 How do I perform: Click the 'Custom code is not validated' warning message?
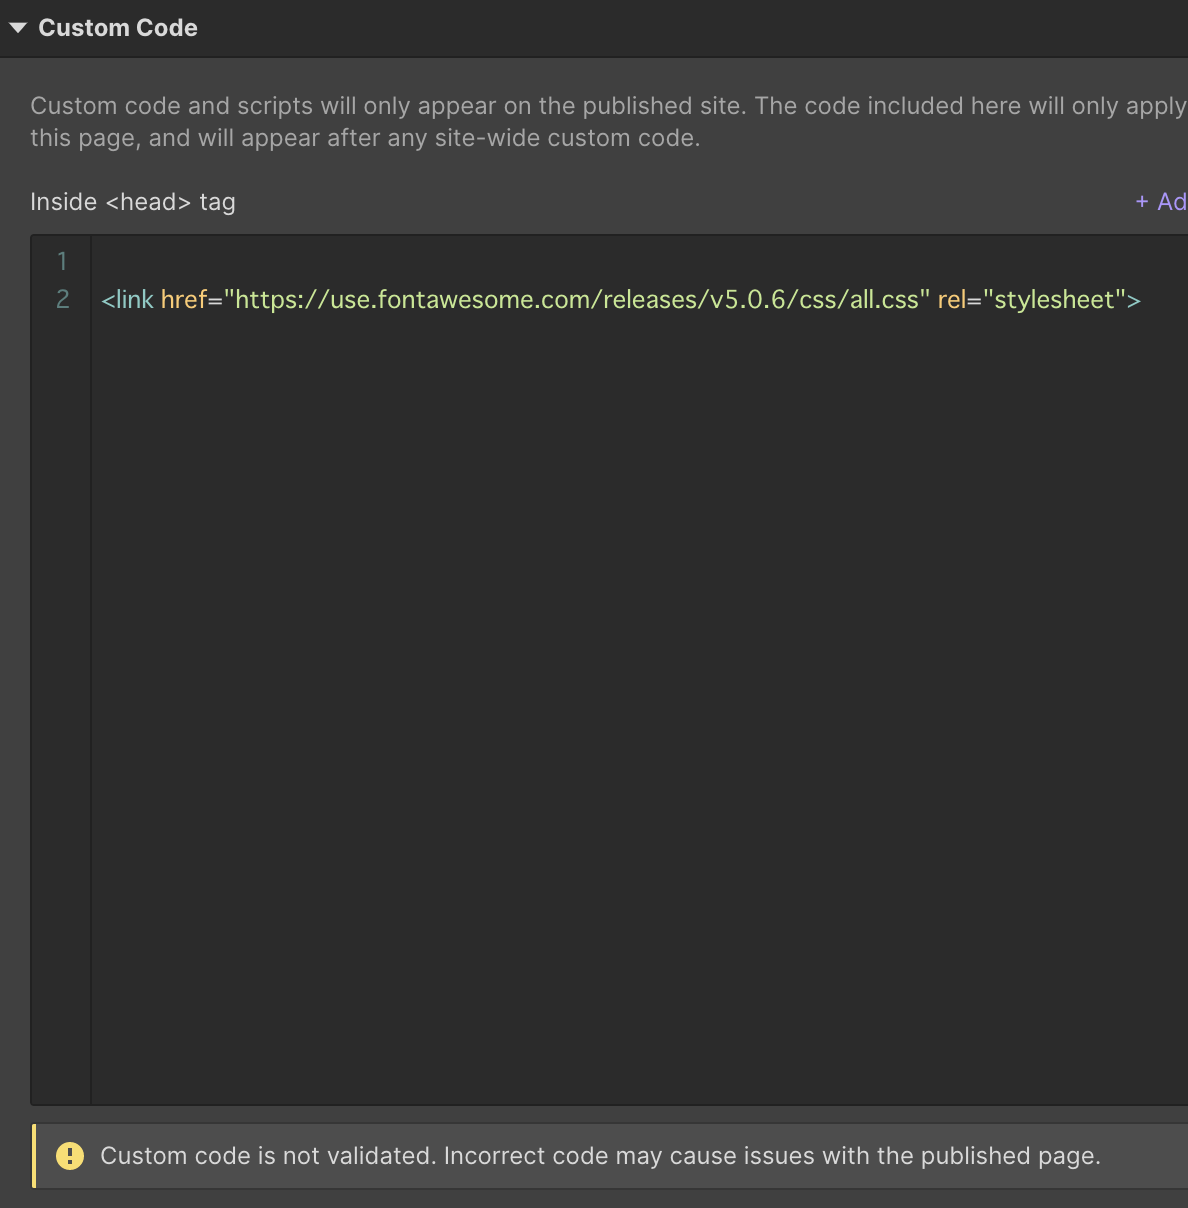600,1156
